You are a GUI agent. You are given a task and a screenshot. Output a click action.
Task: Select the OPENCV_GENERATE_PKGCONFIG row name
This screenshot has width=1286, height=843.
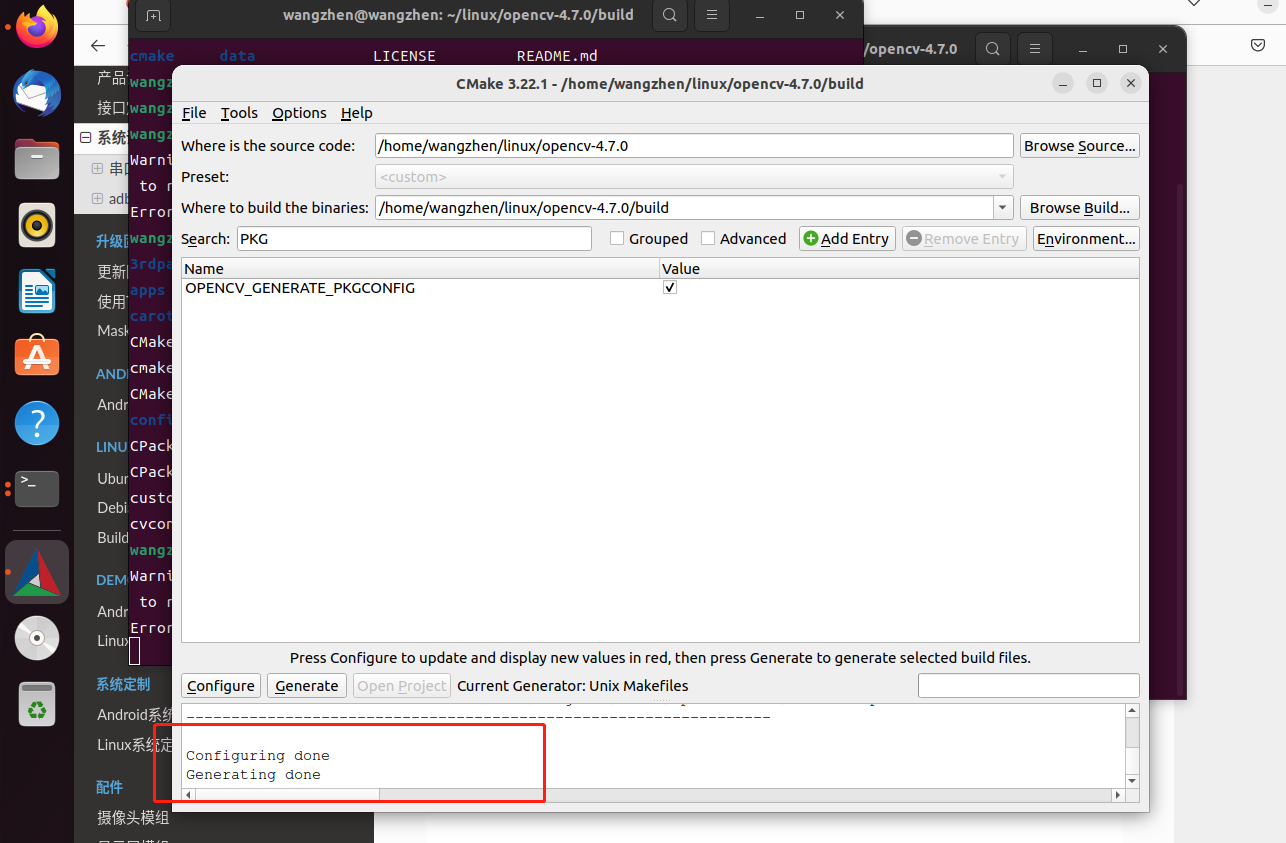300,287
